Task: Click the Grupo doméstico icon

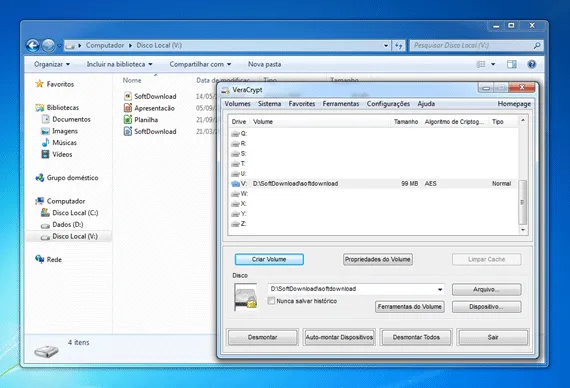Action: pos(39,178)
